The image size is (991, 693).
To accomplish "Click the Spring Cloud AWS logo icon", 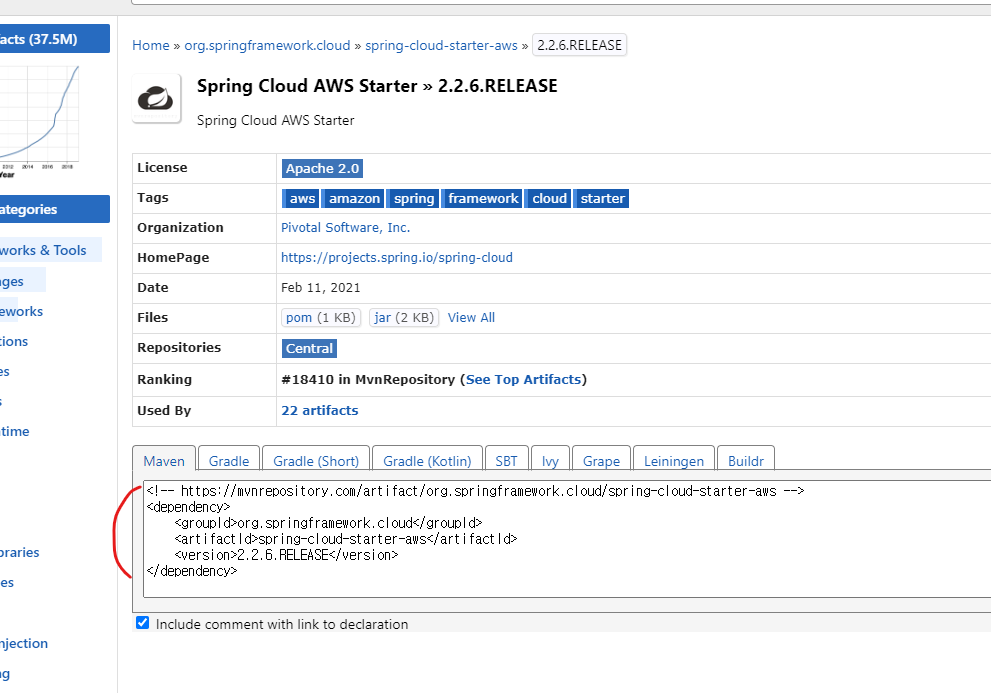I will click(156, 98).
